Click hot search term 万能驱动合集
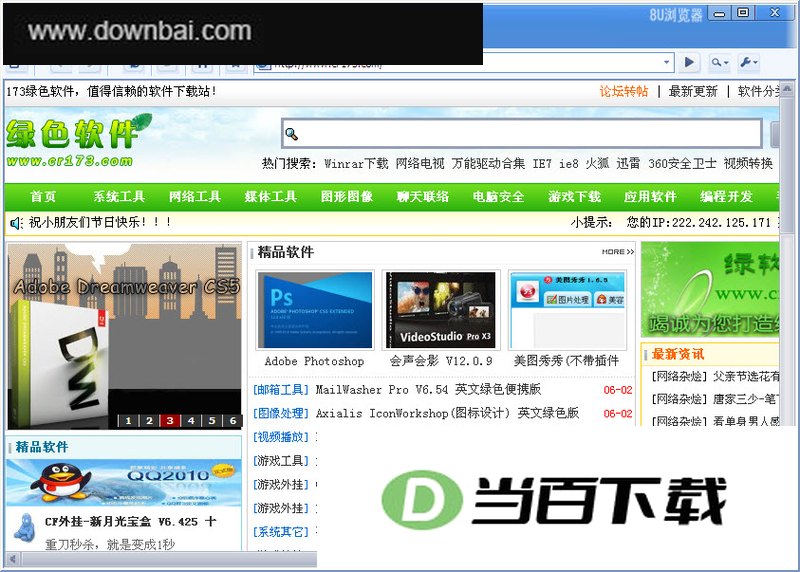The height and width of the screenshot is (572, 800). tap(488, 164)
